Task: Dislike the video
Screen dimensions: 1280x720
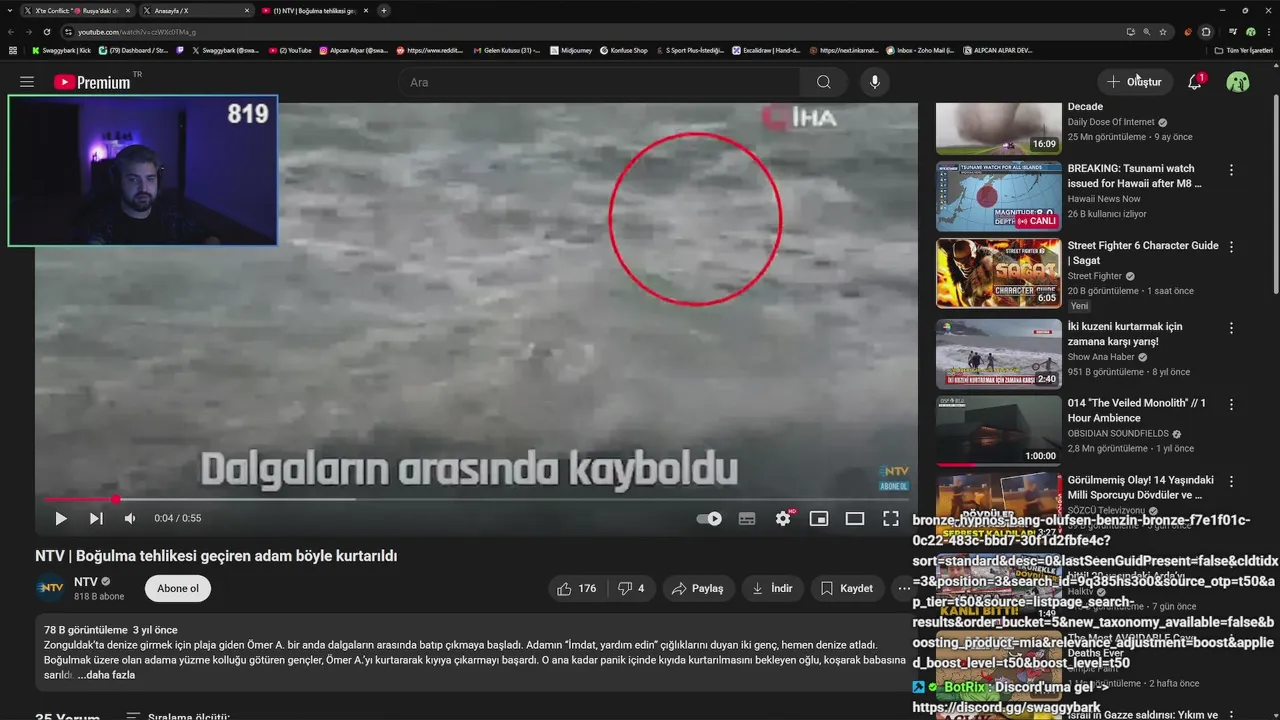Action: pos(631,588)
